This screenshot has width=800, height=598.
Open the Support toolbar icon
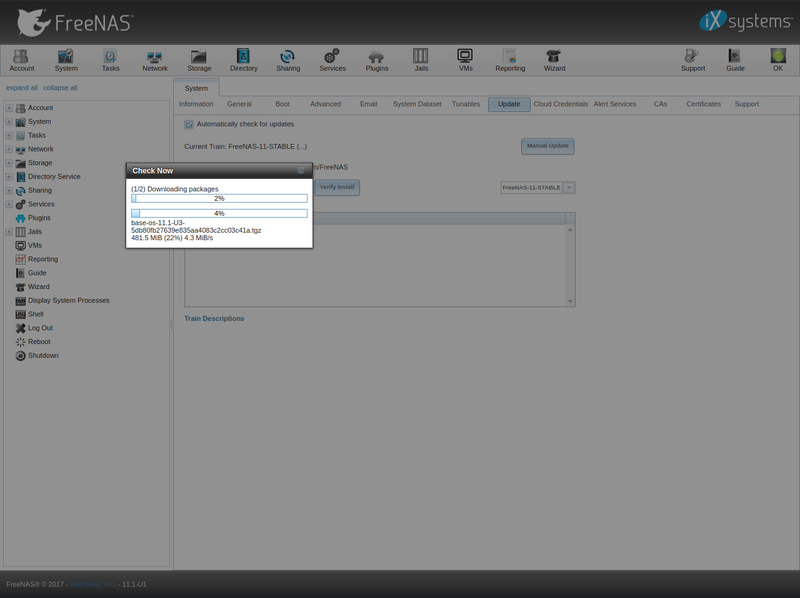(692, 60)
